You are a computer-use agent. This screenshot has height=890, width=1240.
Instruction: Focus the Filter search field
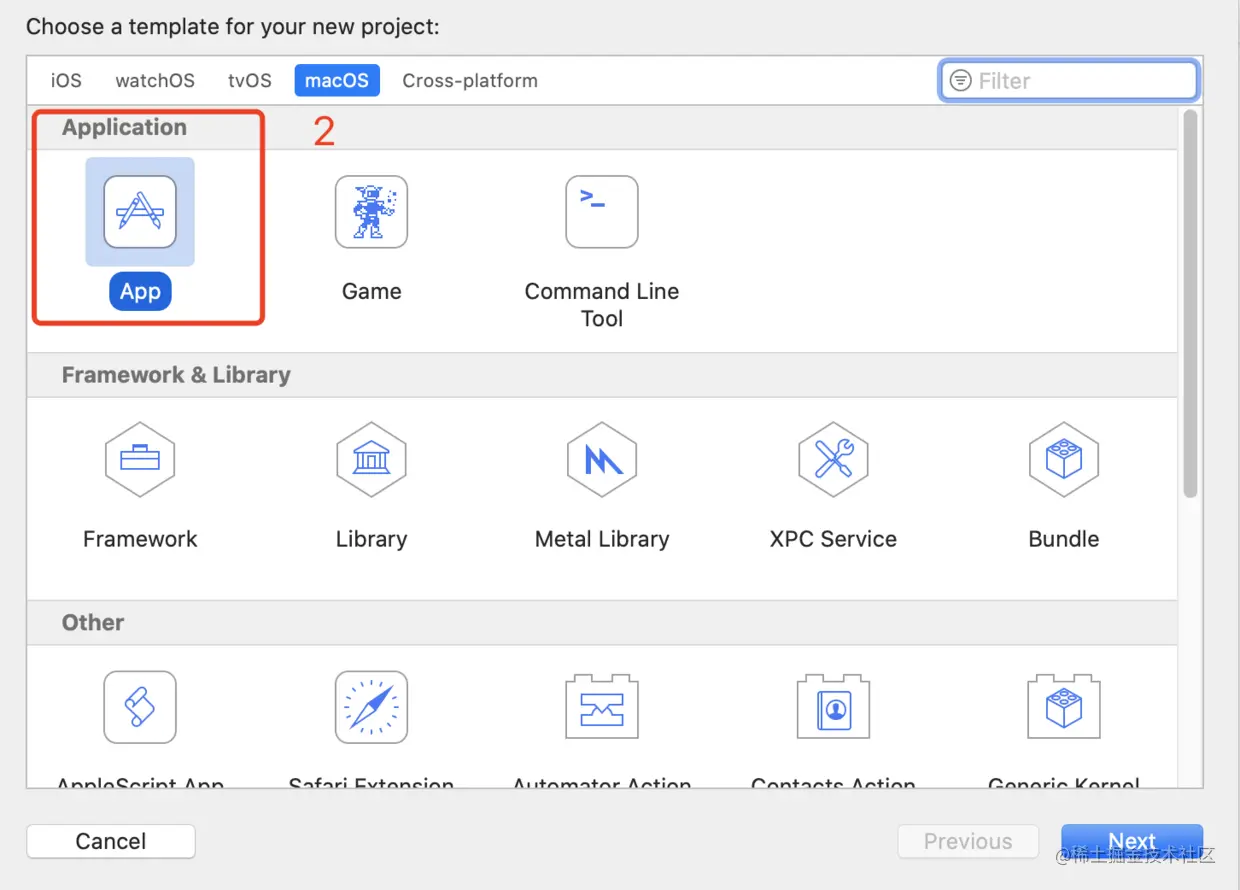pyautogui.click(x=1069, y=81)
